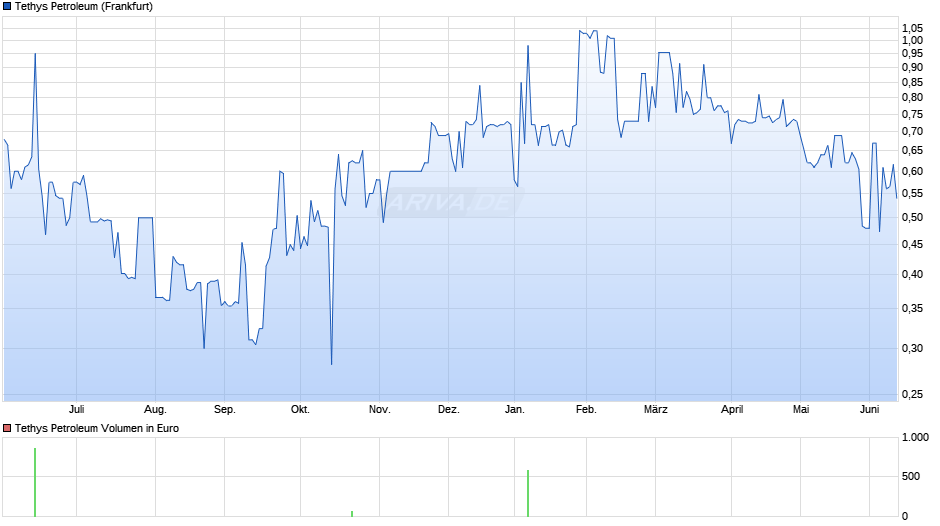Click the 0,40 price axis value
940x526 pixels.
point(912,274)
